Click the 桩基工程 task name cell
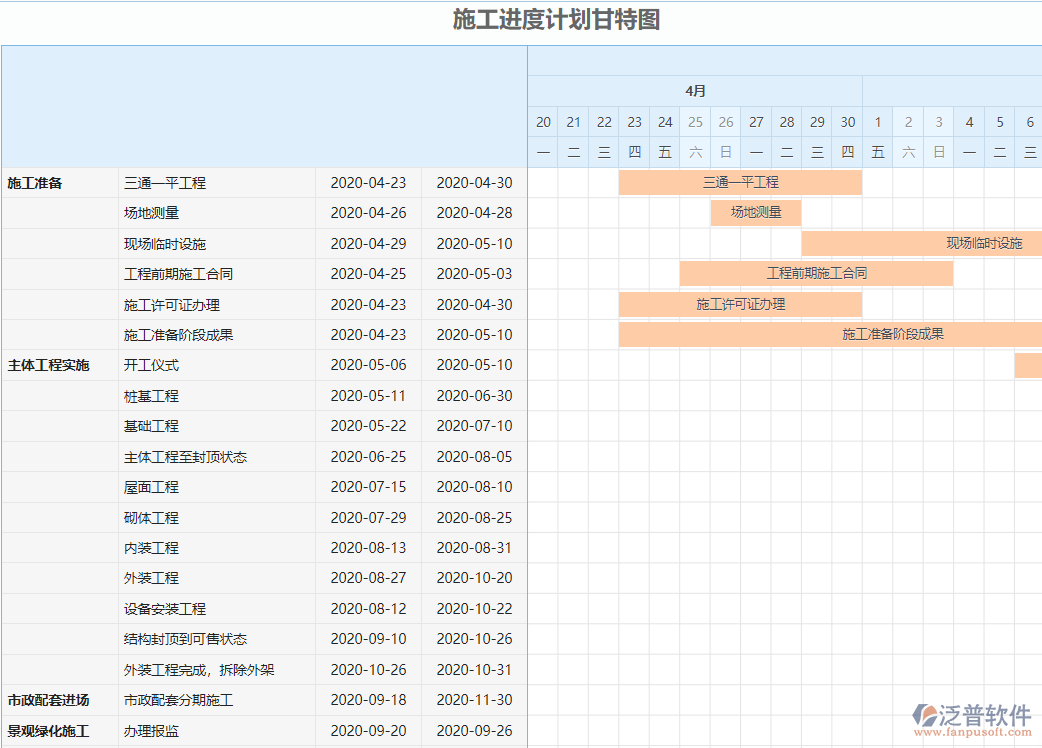1042x748 pixels. tap(151, 396)
